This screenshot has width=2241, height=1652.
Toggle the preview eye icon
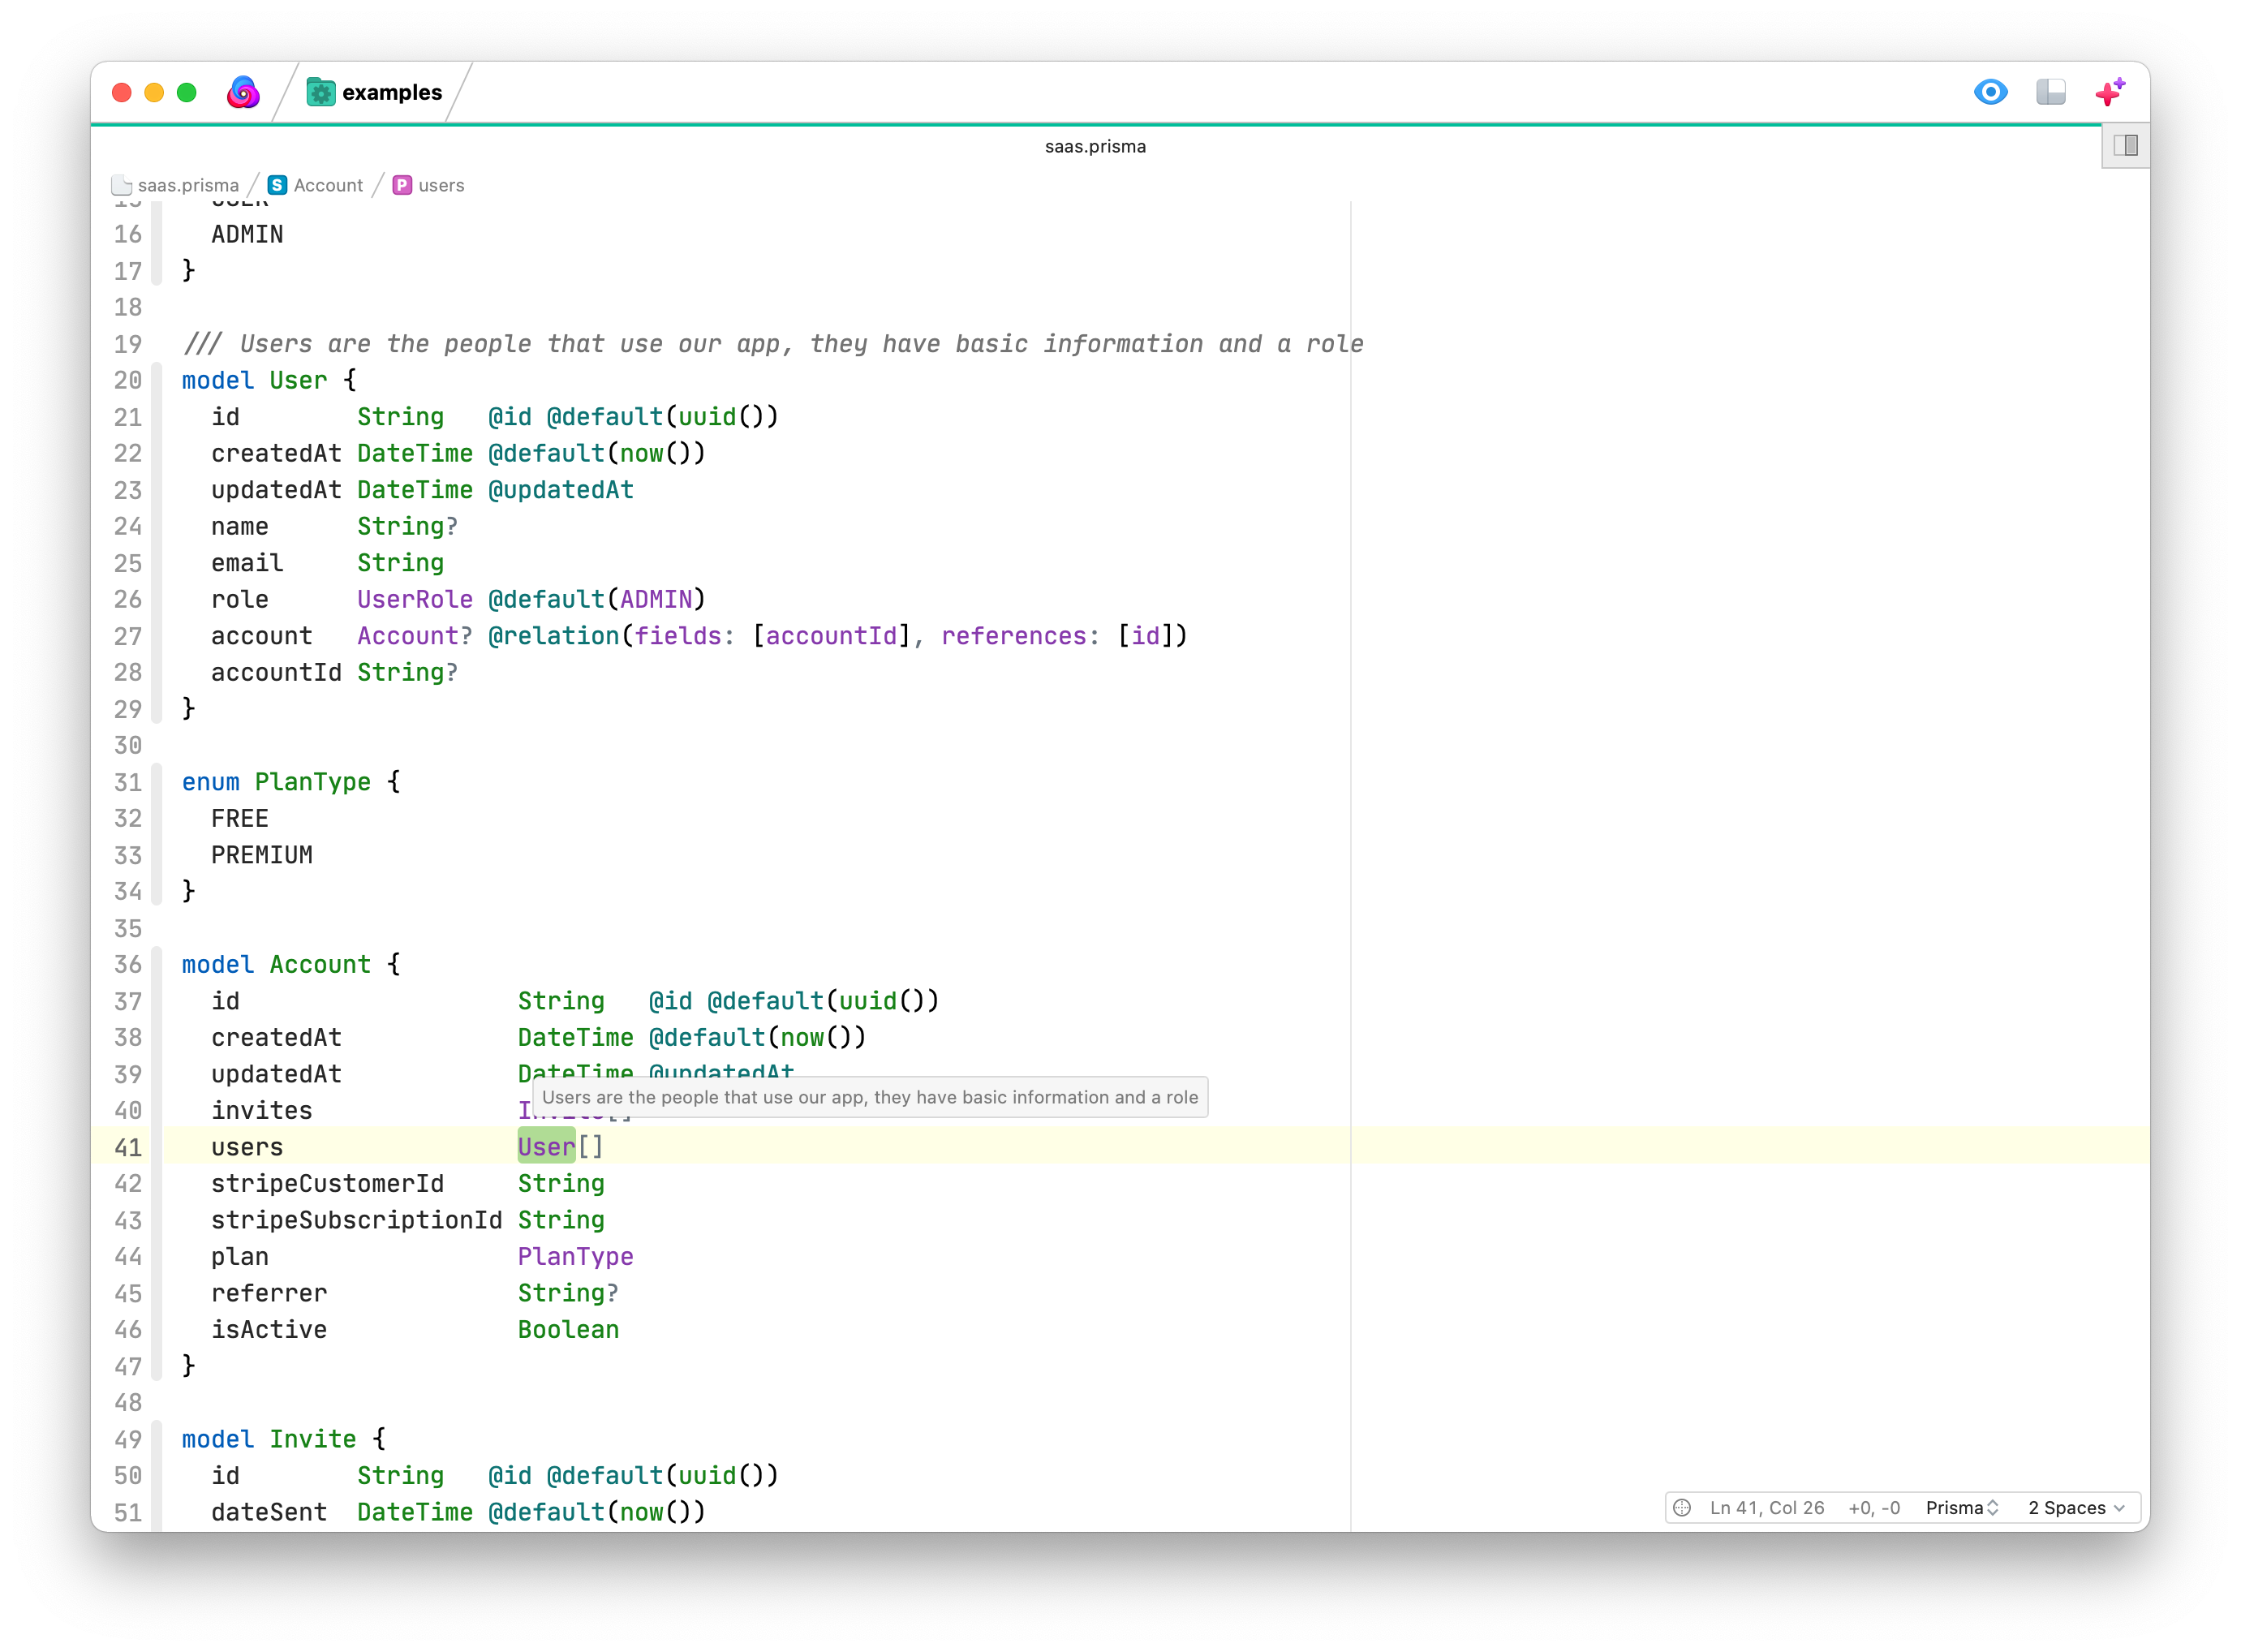pyautogui.click(x=1990, y=93)
